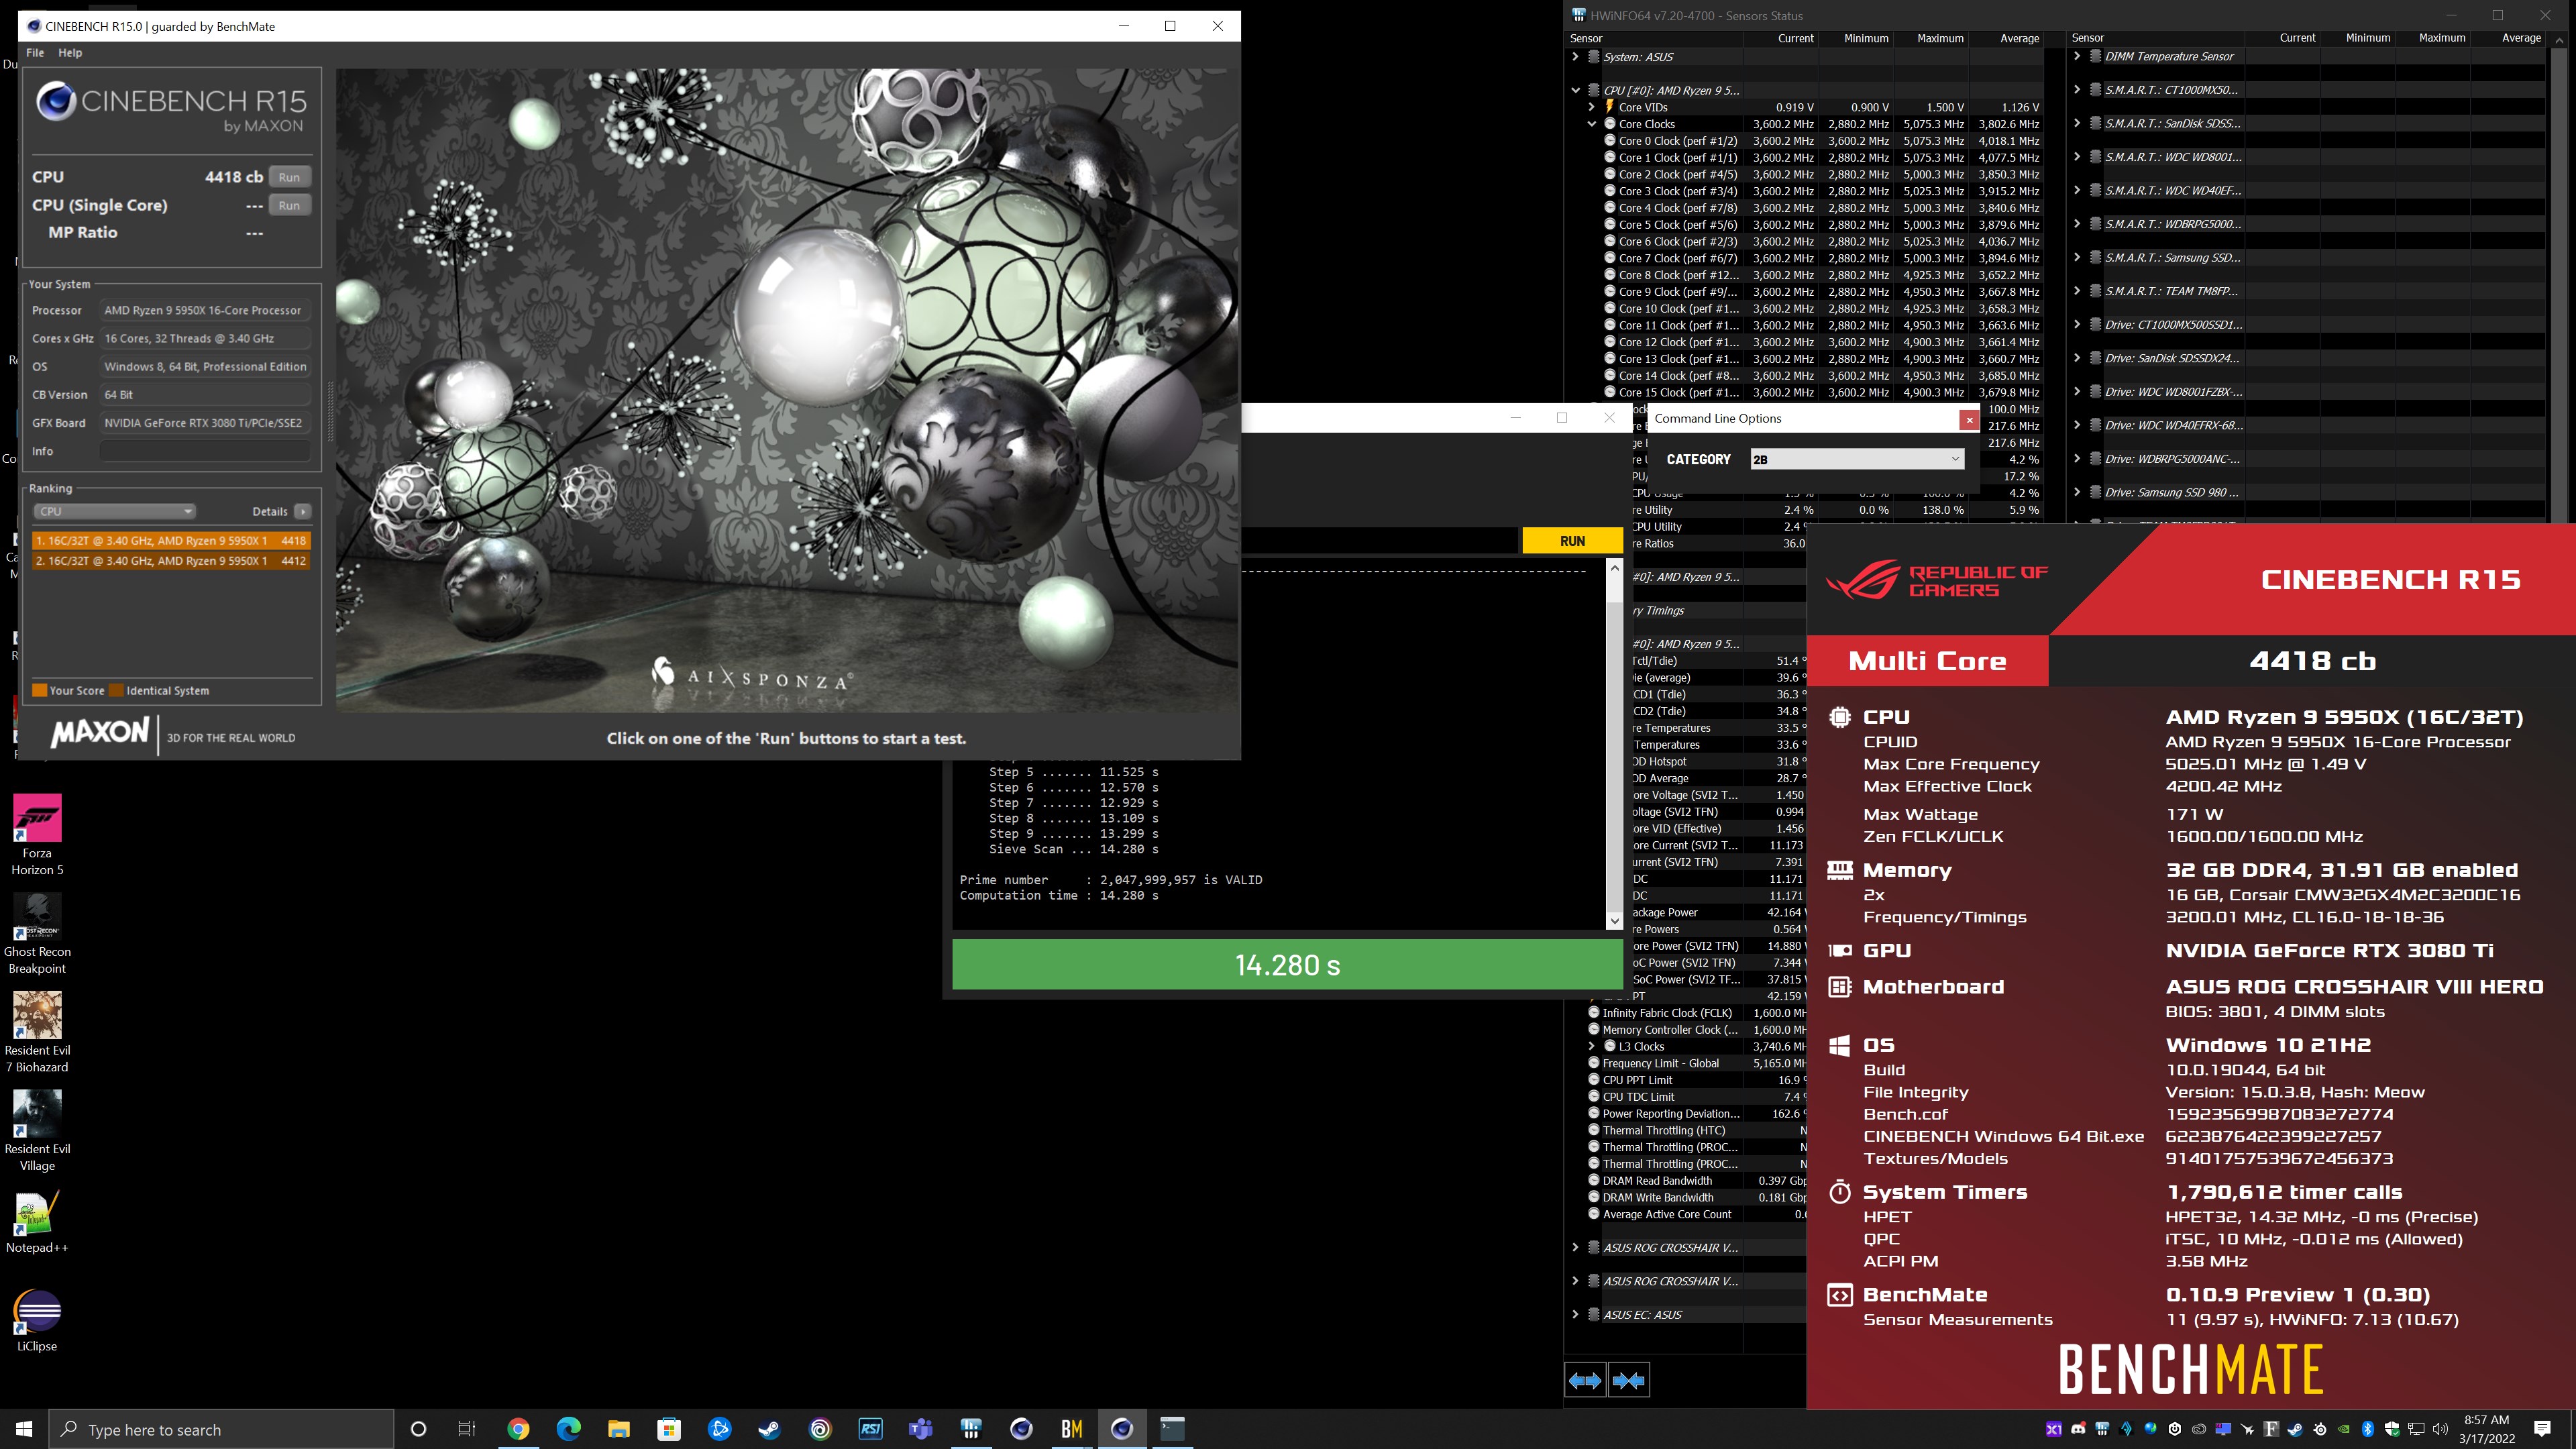Launch Microsoft Edge from the taskbar

tap(568, 1429)
